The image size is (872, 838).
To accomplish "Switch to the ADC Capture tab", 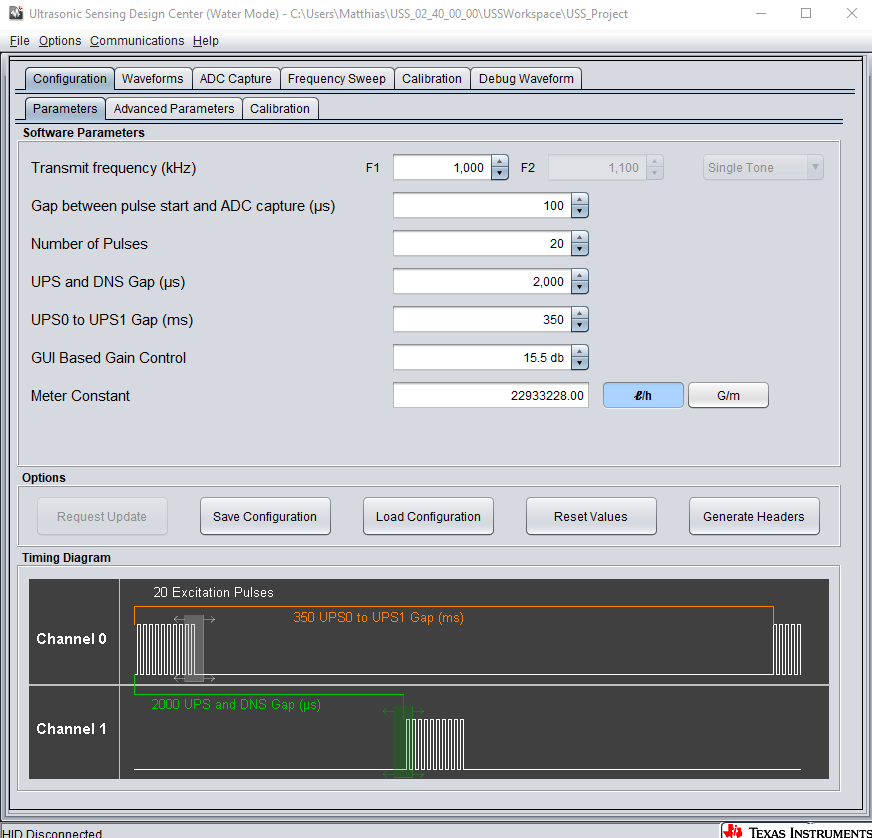I will pos(236,78).
